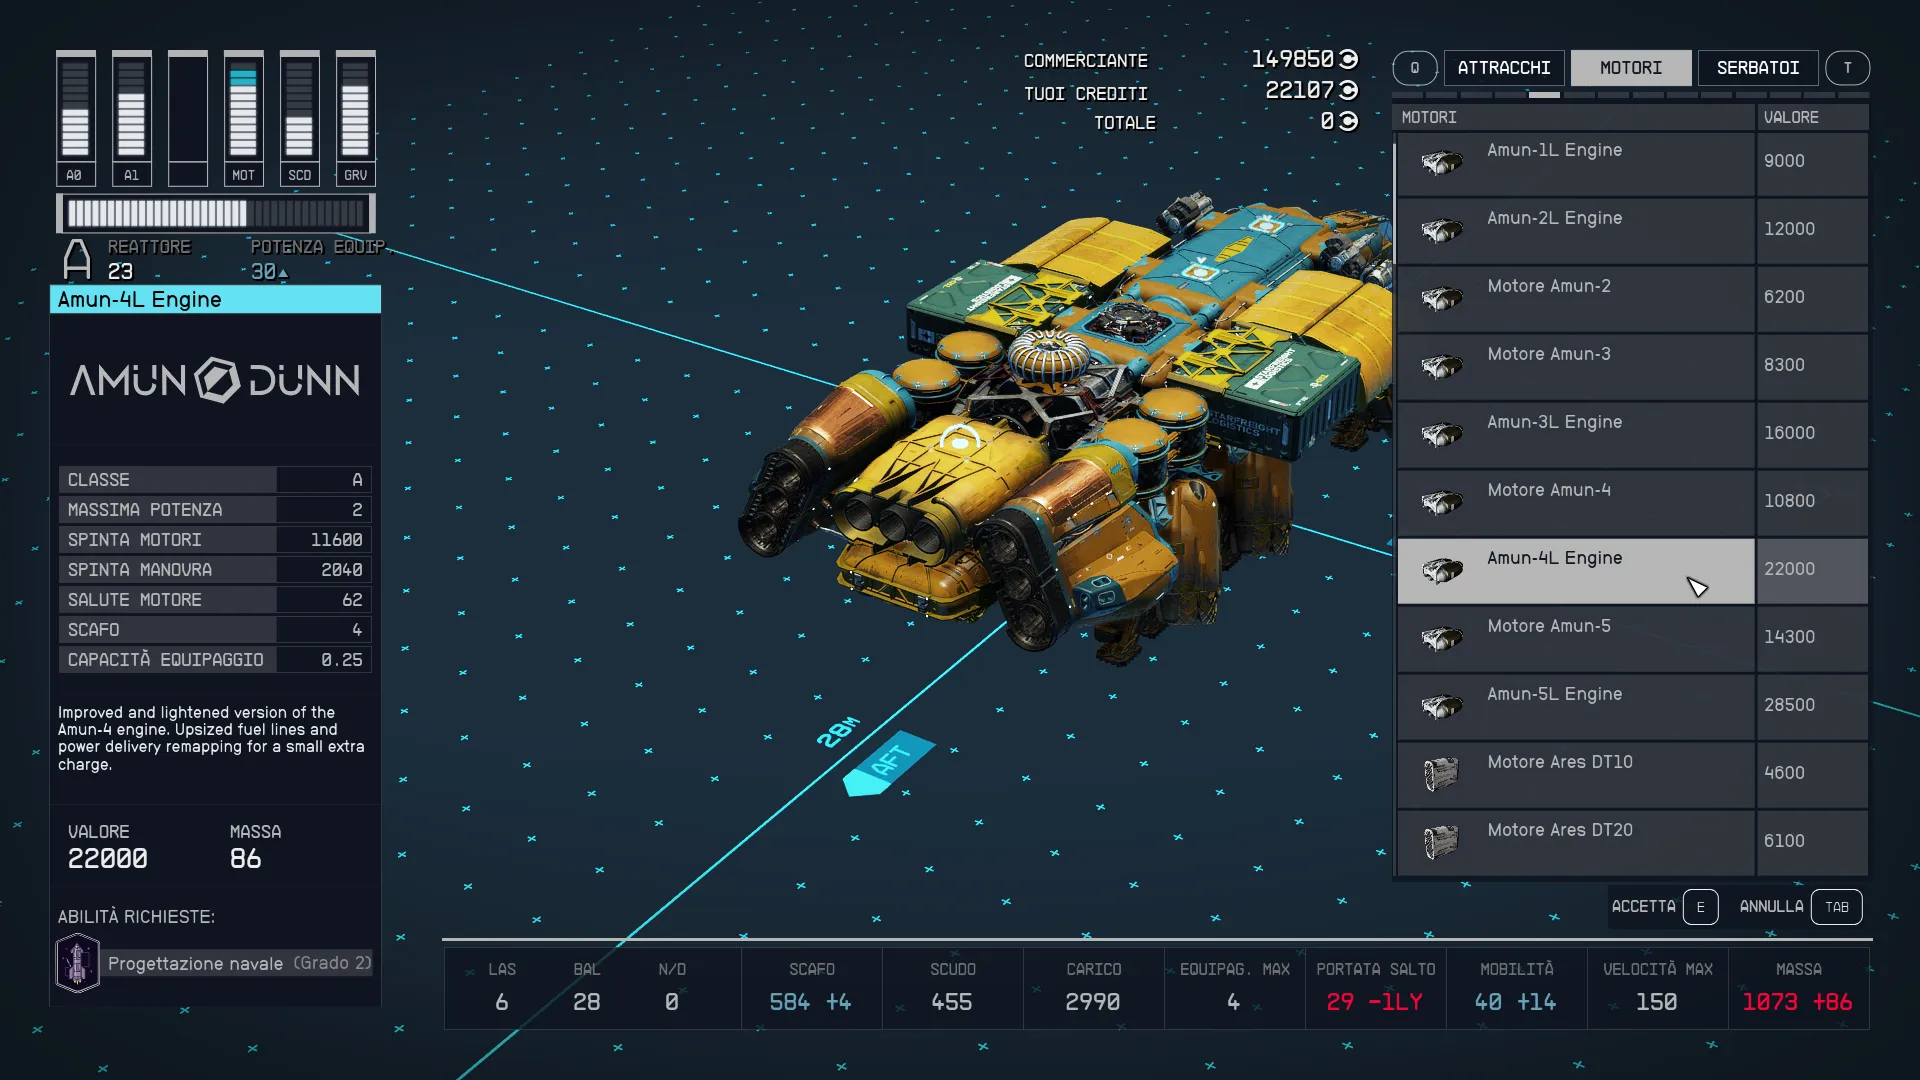Click the '28500' value cell
Viewport: 1920px width, 1080px height.
(x=1812, y=706)
